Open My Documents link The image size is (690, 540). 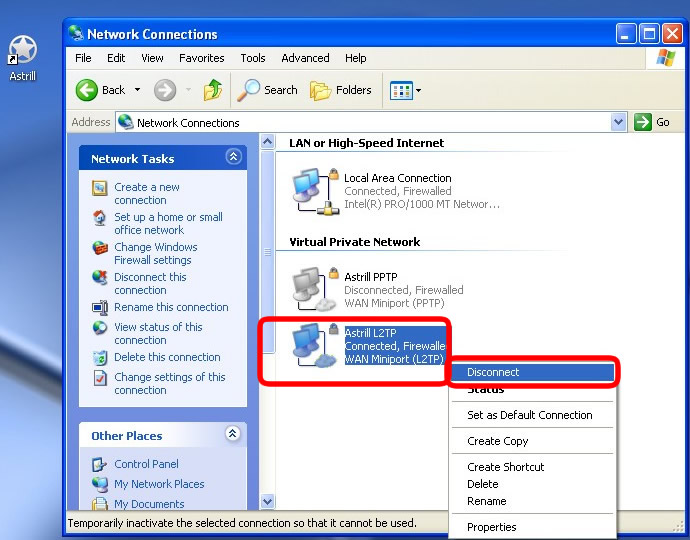149,504
